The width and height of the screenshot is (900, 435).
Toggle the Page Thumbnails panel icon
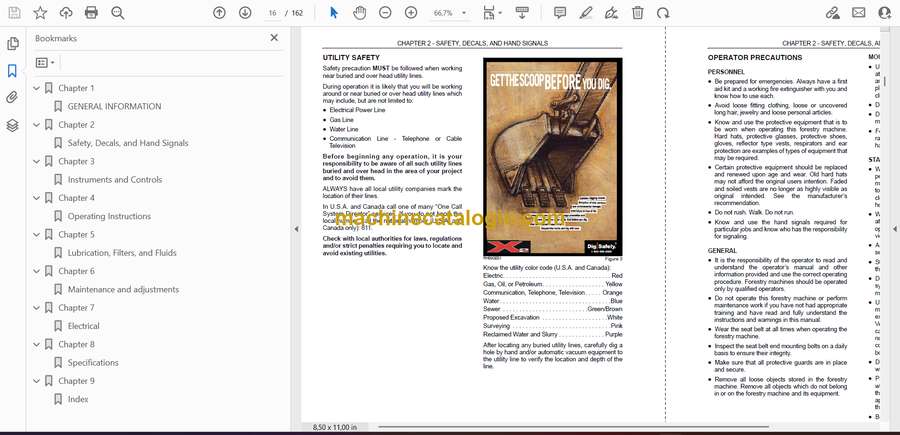tap(12, 44)
